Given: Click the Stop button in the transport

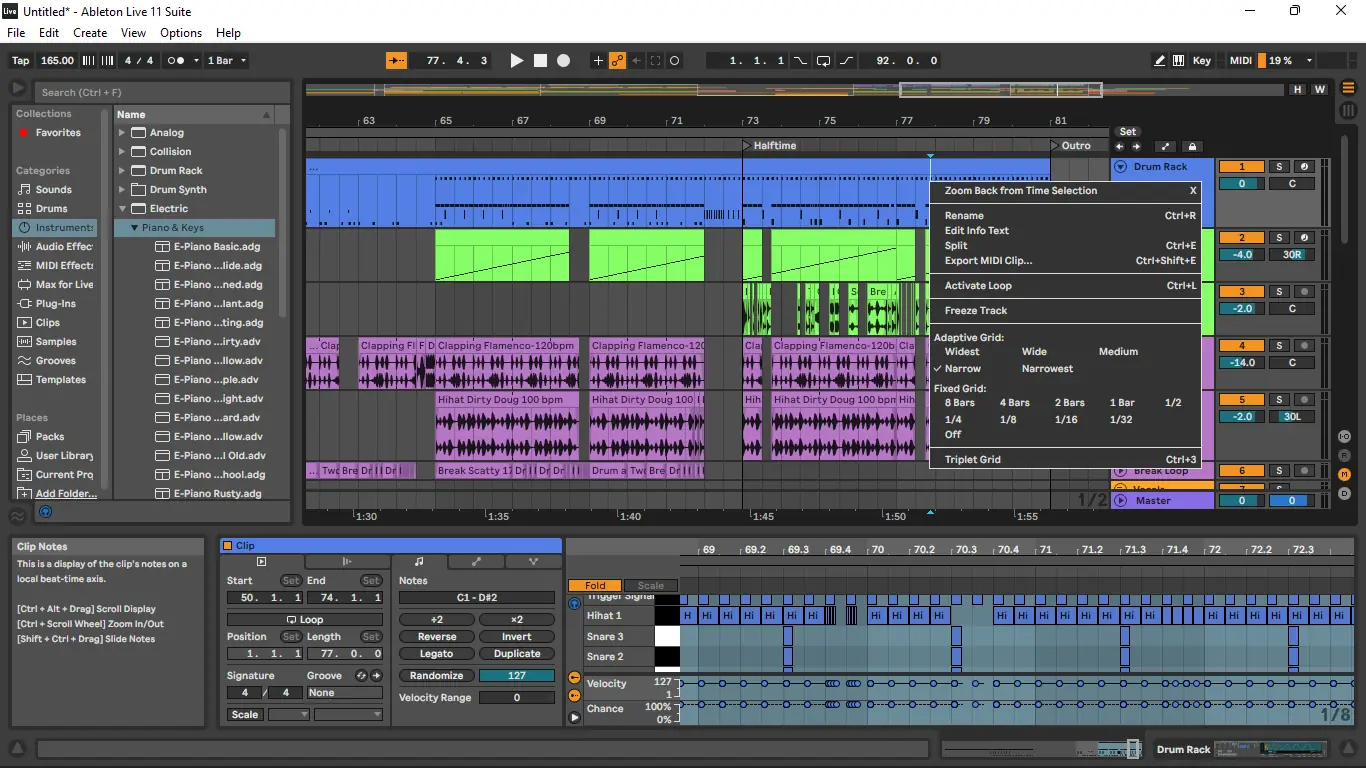Looking at the screenshot, I should (540, 61).
